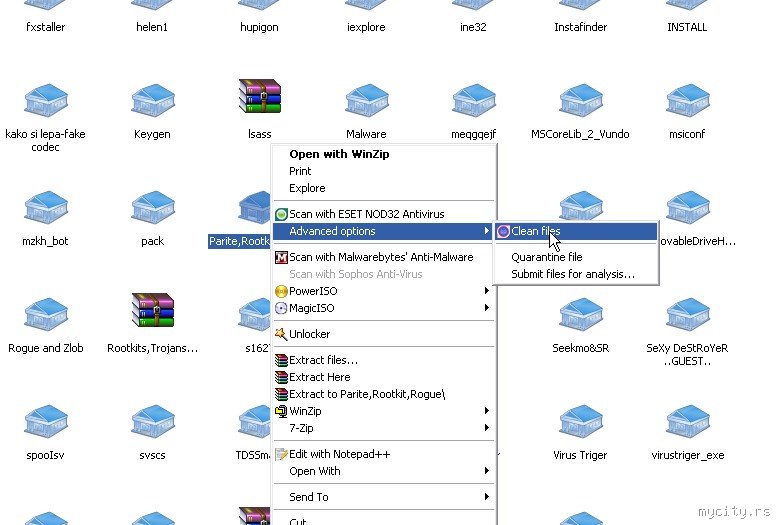Click the Parite,Rootk selected file label

point(239,241)
